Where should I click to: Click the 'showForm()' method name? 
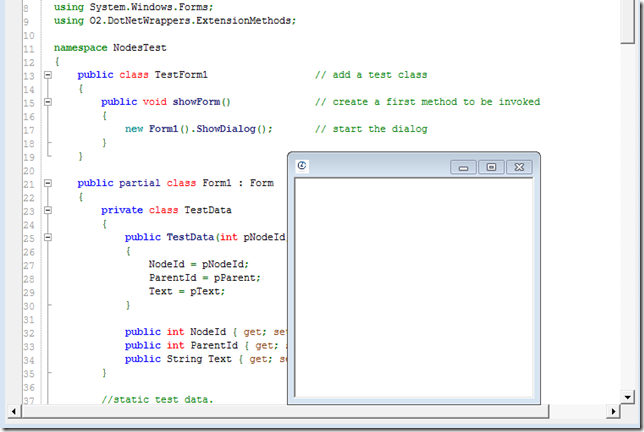(x=202, y=102)
